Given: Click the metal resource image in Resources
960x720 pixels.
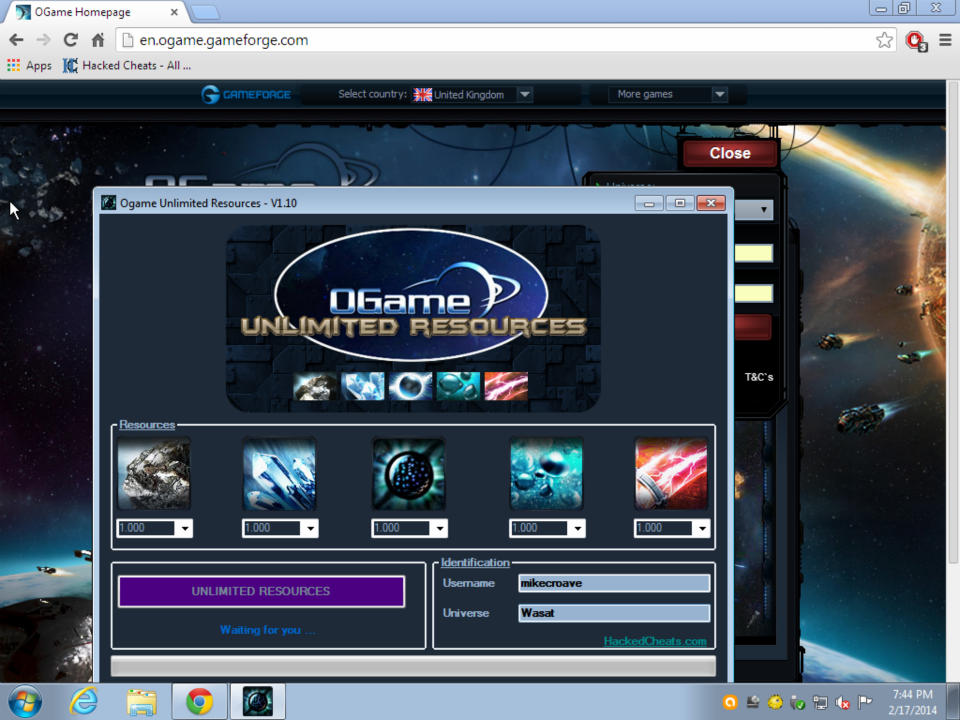Looking at the screenshot, I should 154,473.
